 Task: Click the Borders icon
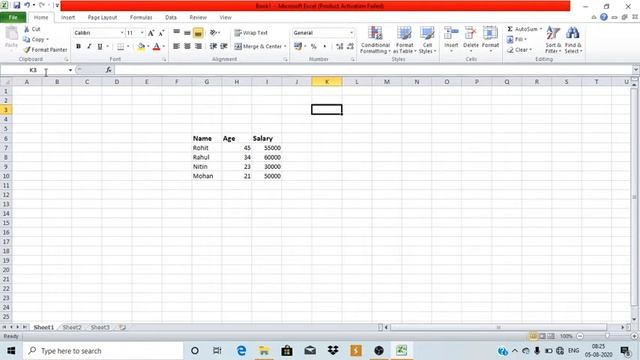[120, 47]
